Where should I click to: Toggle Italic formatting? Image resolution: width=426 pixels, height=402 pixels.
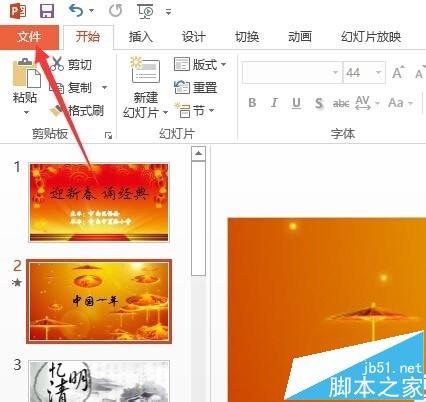pyautogui.click(x=274, y=103)
